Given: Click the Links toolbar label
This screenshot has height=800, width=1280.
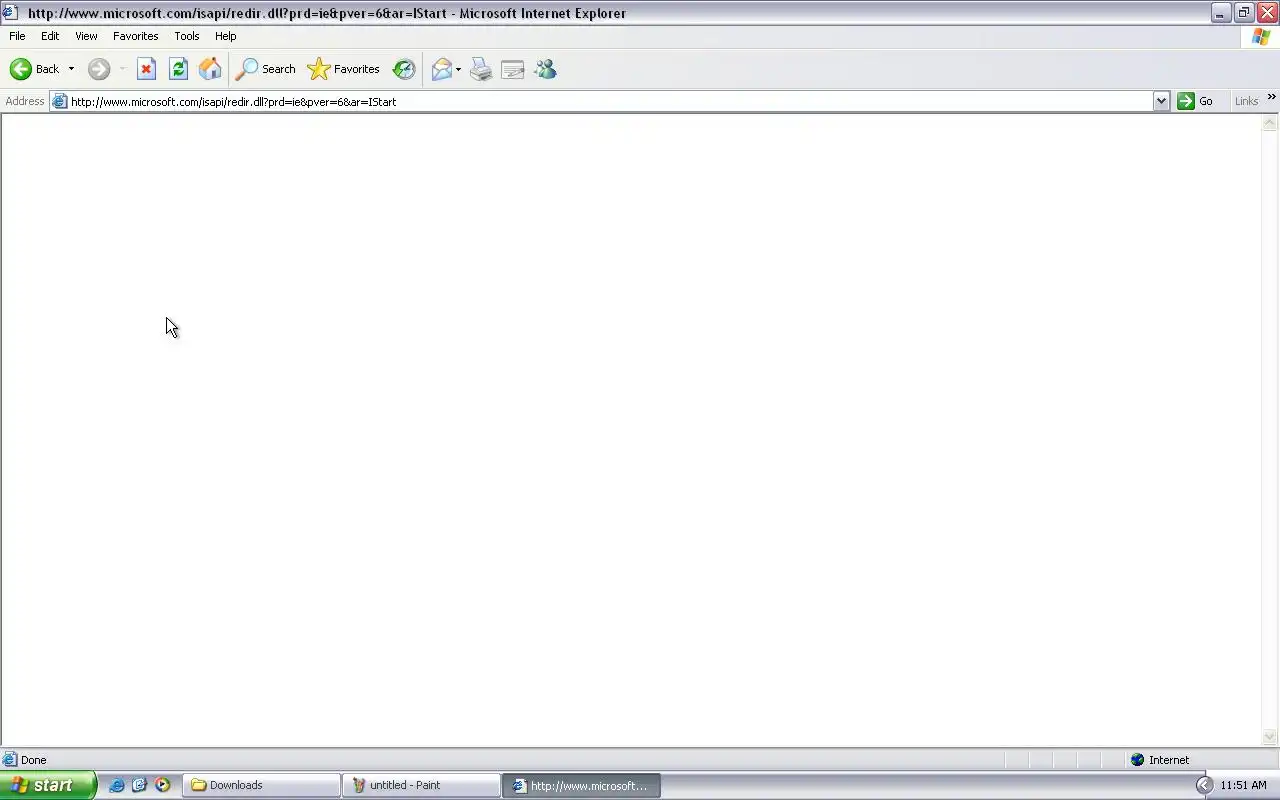Looking at the screenshot, I should coord(1246,101).
